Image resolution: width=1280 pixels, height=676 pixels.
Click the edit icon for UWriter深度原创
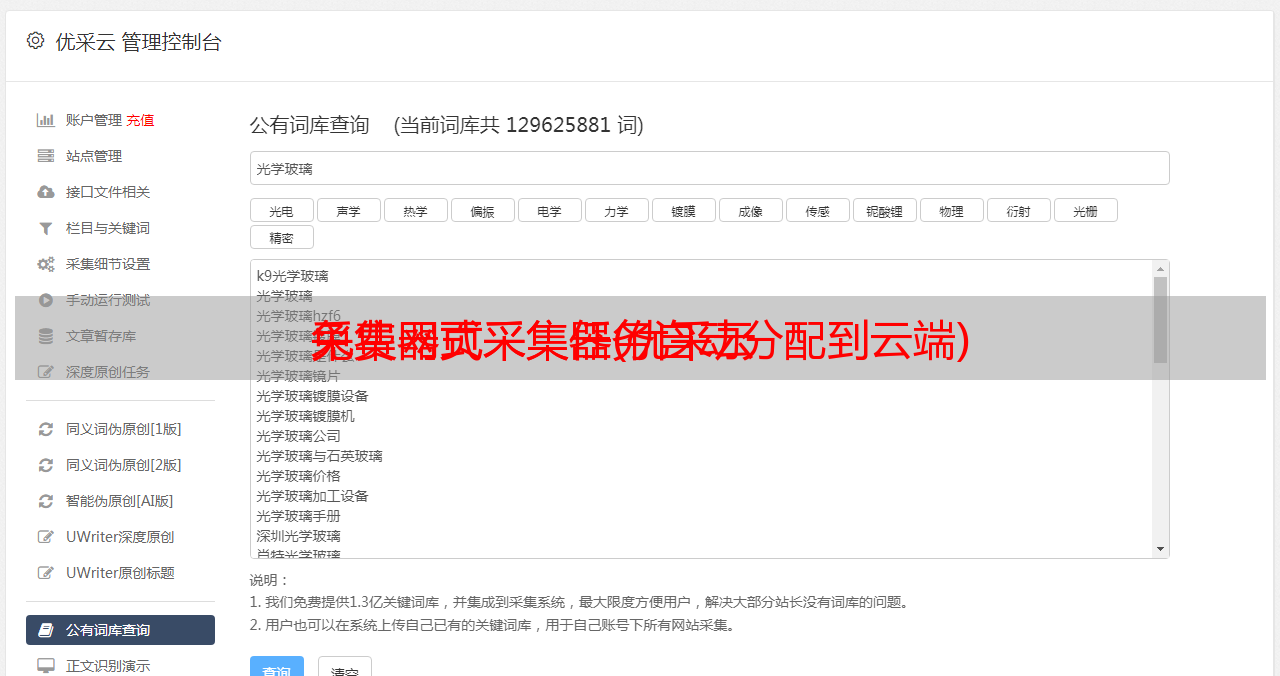pos(45,537)
